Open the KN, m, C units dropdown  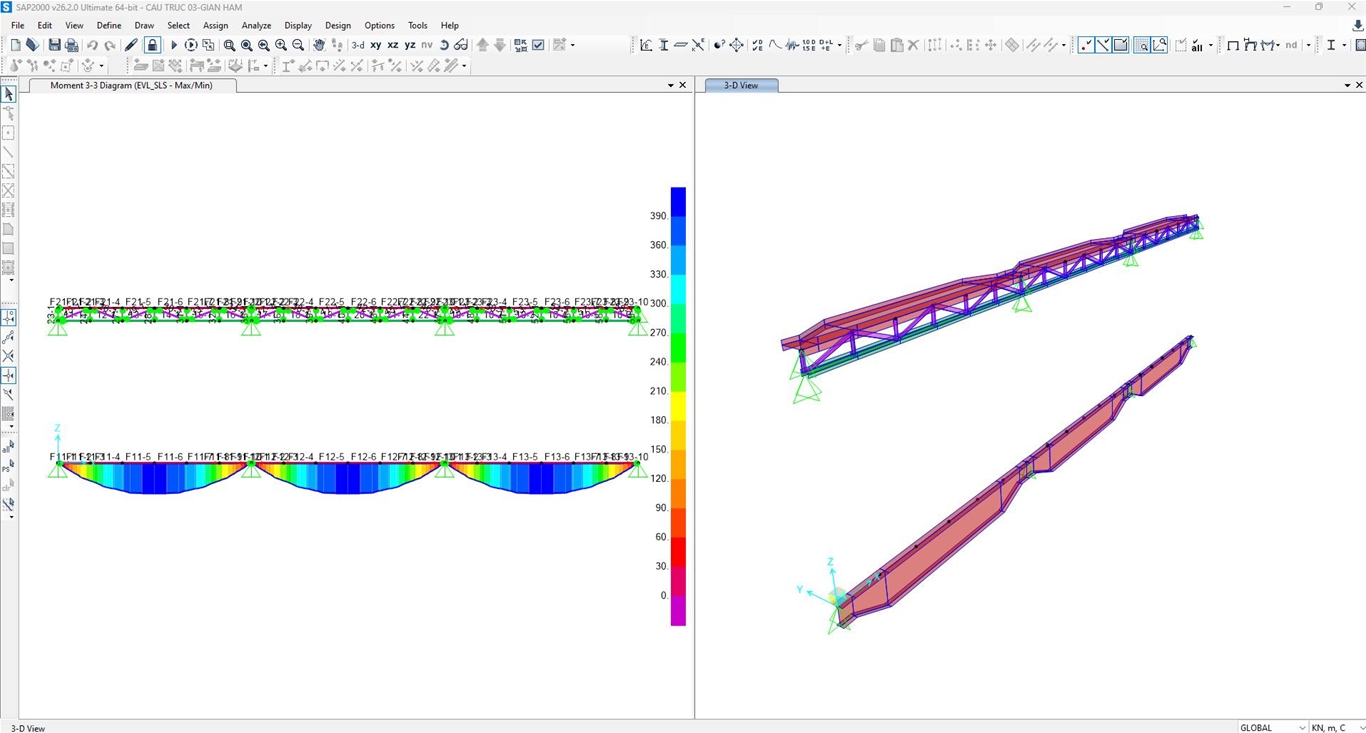click(x=1336, y=727)
